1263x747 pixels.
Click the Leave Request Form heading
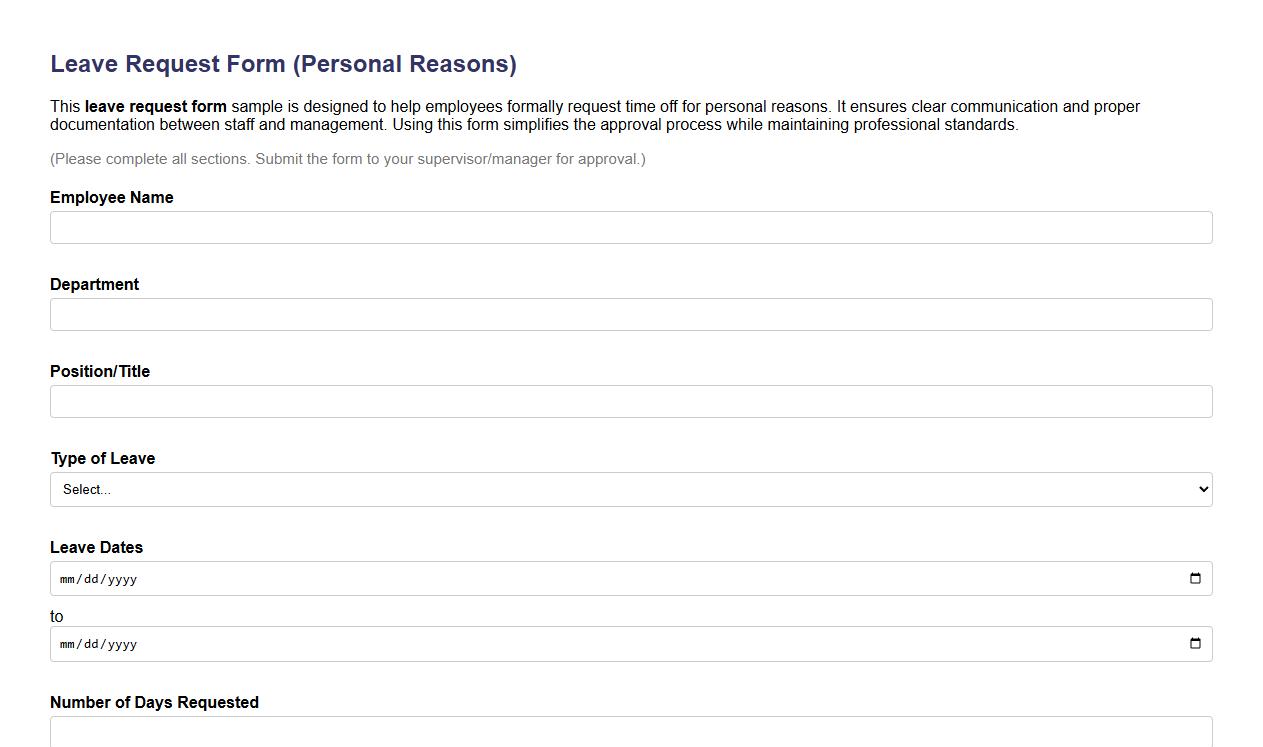tap(283, 63)
